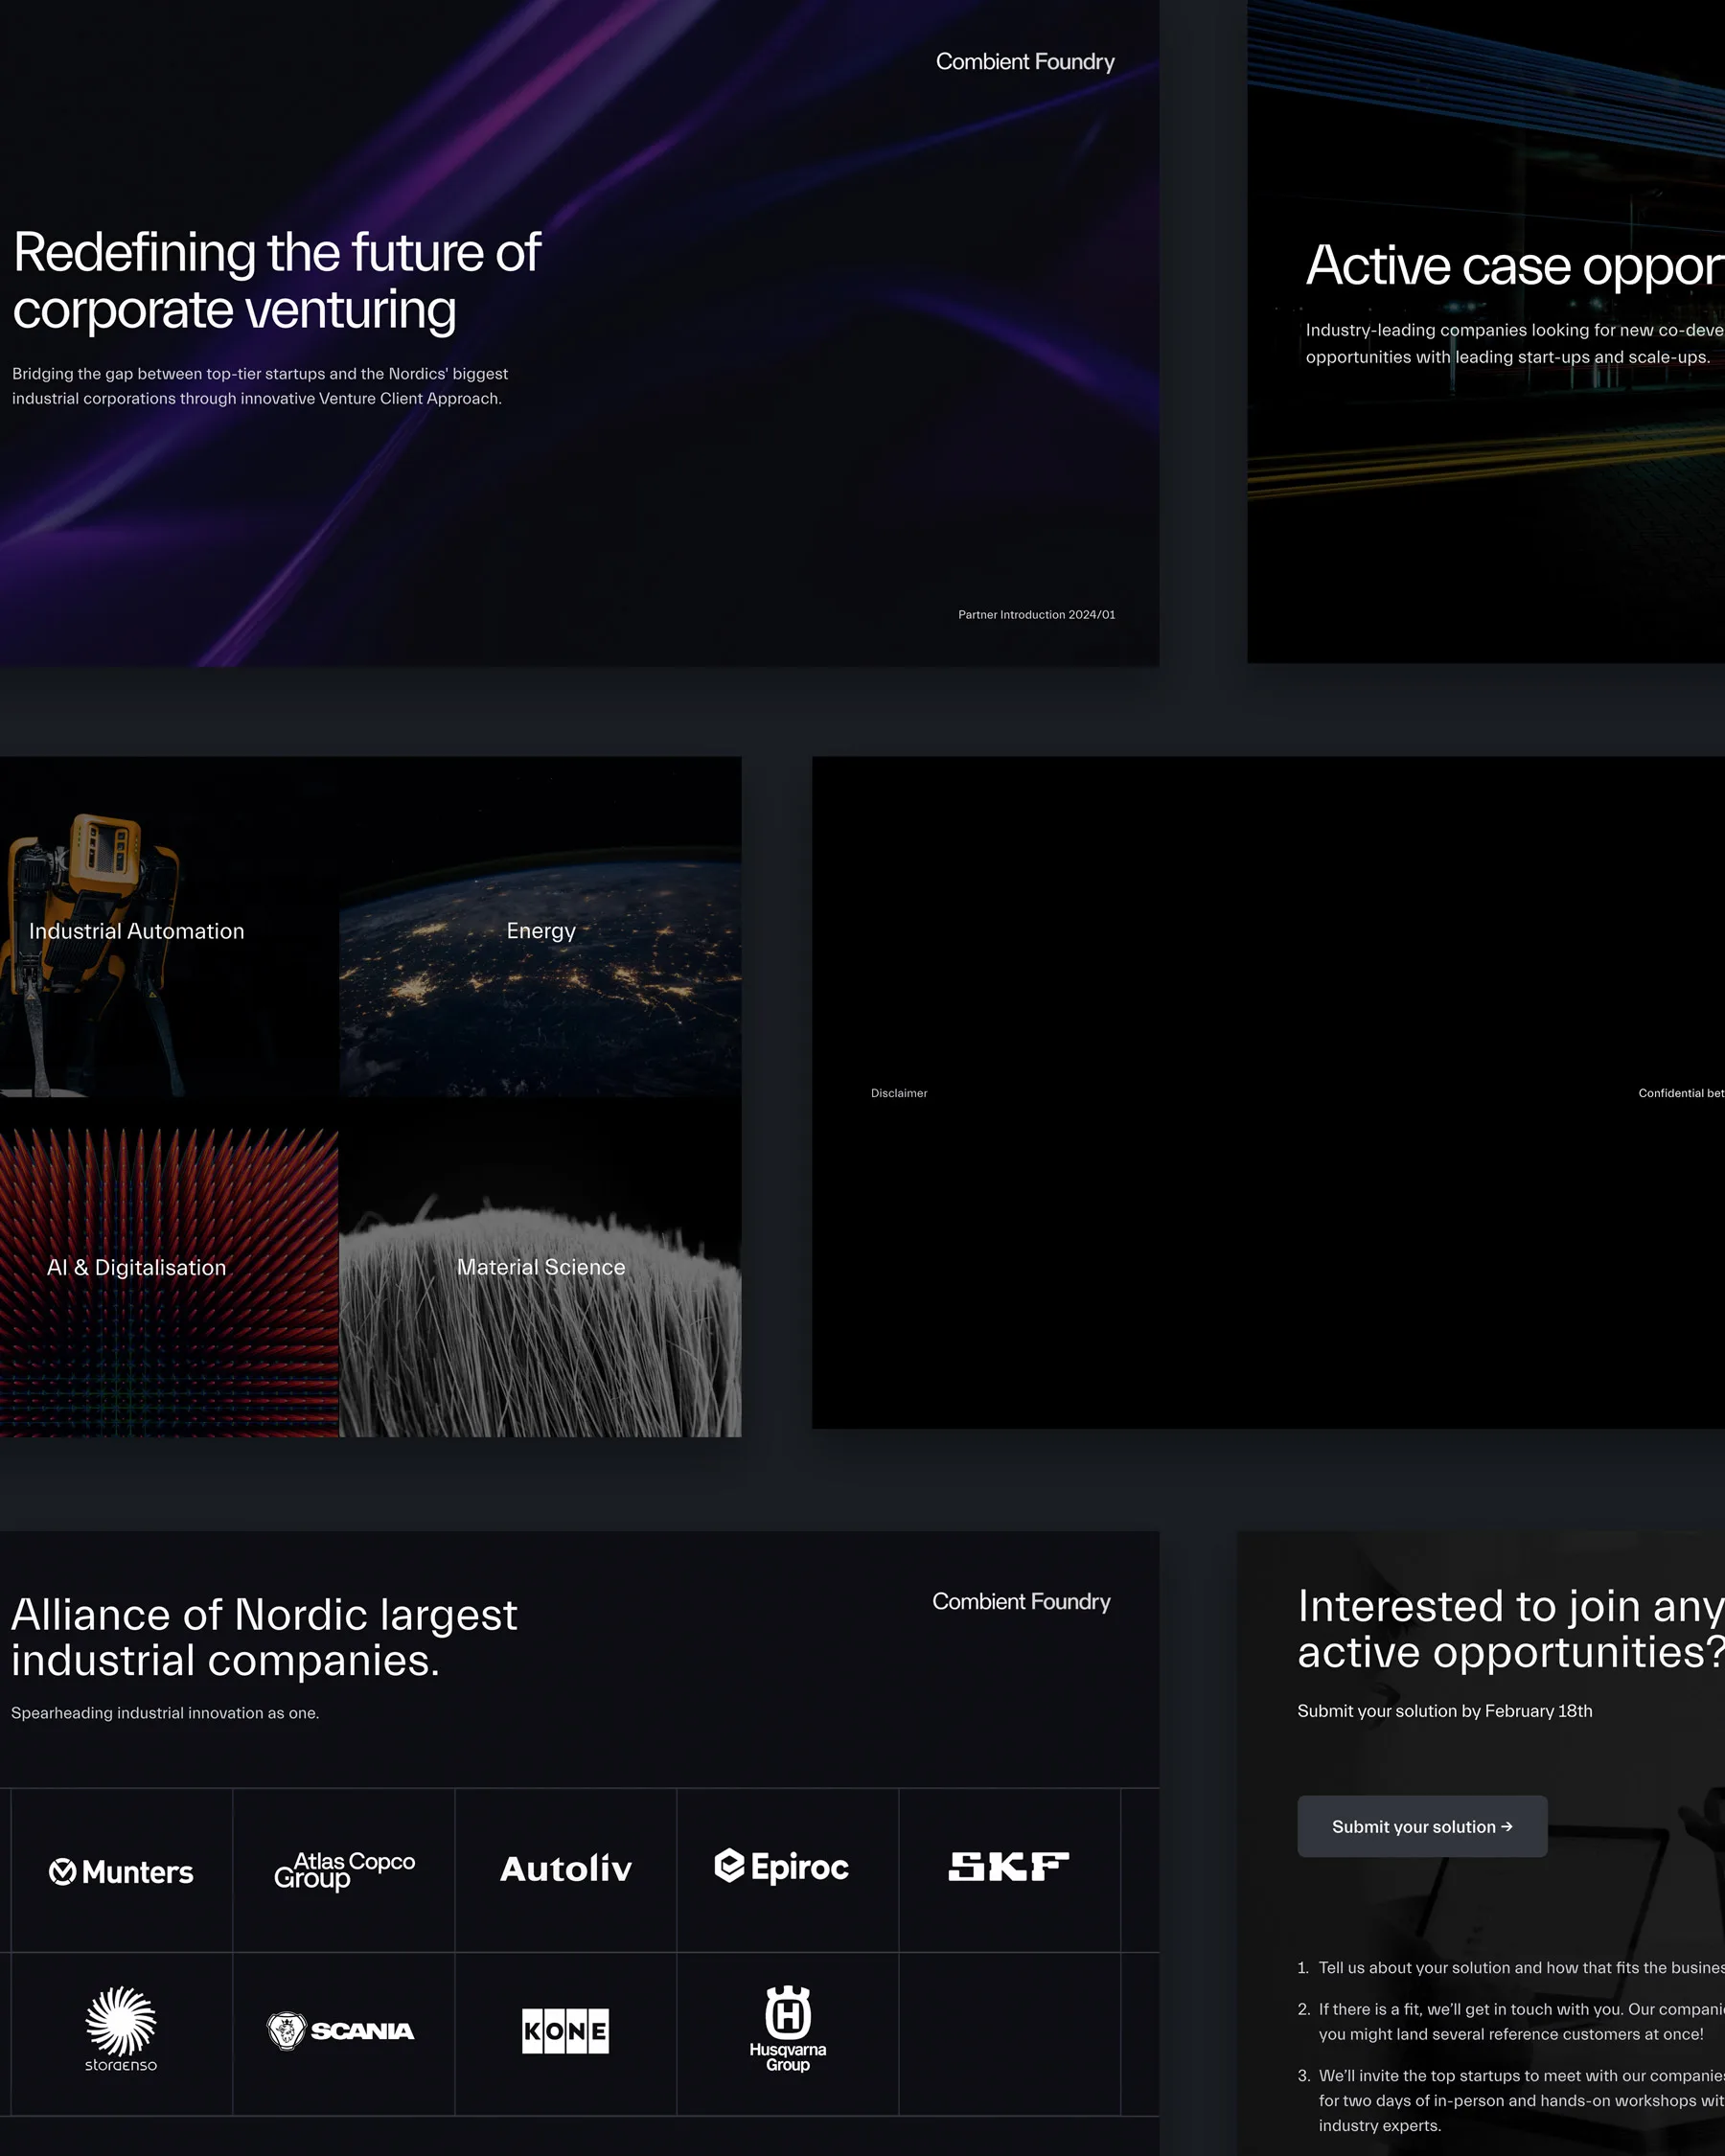Click the Autoliv logo

tap(566, 1868)
